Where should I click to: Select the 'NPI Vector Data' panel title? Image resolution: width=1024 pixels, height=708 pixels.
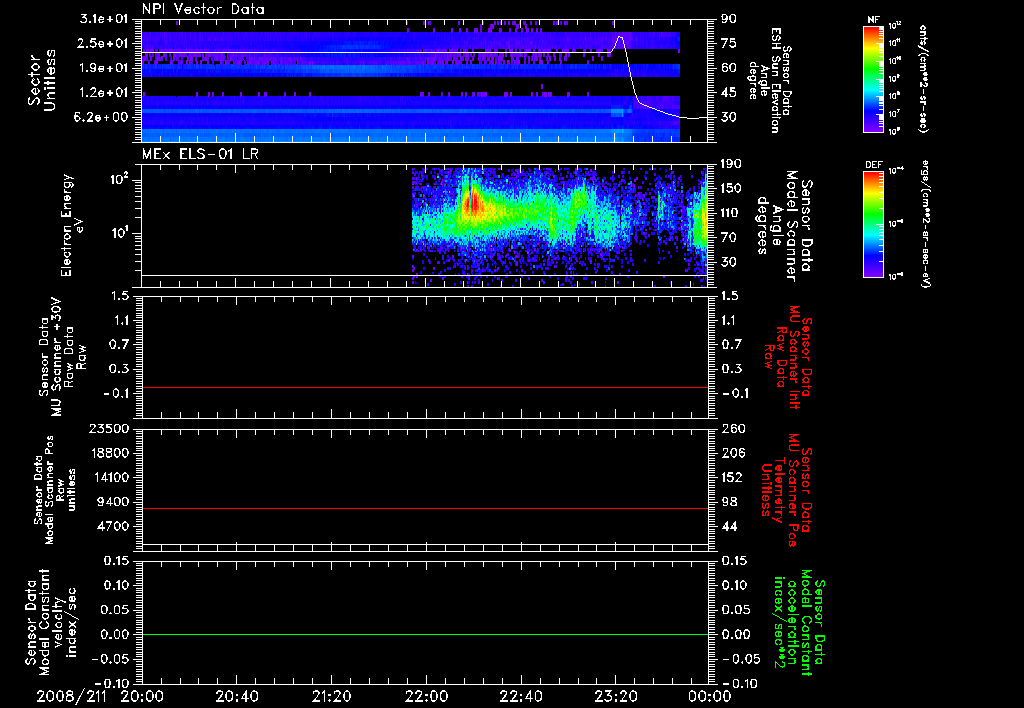(x=203, y=9)
